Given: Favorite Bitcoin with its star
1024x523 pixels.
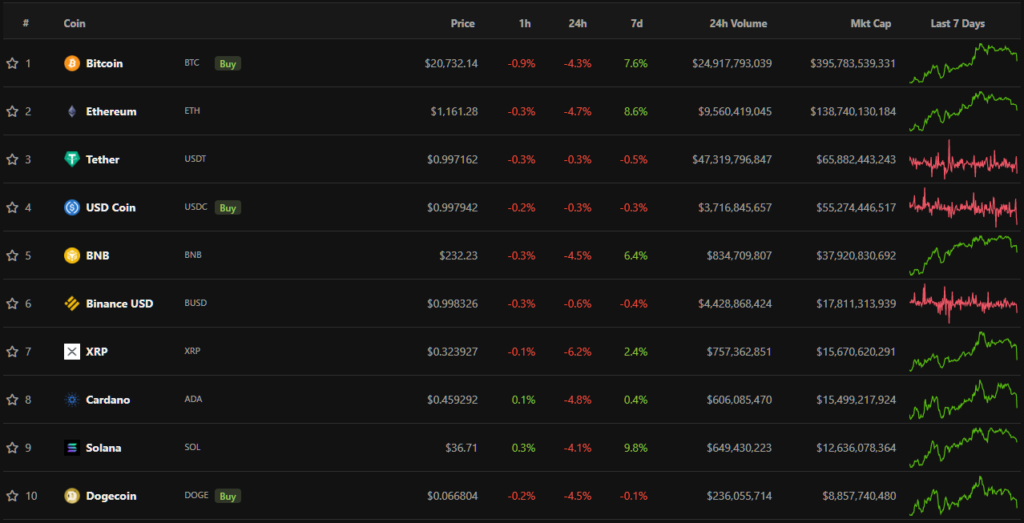Looking at the screenshot, I should 12,63.
